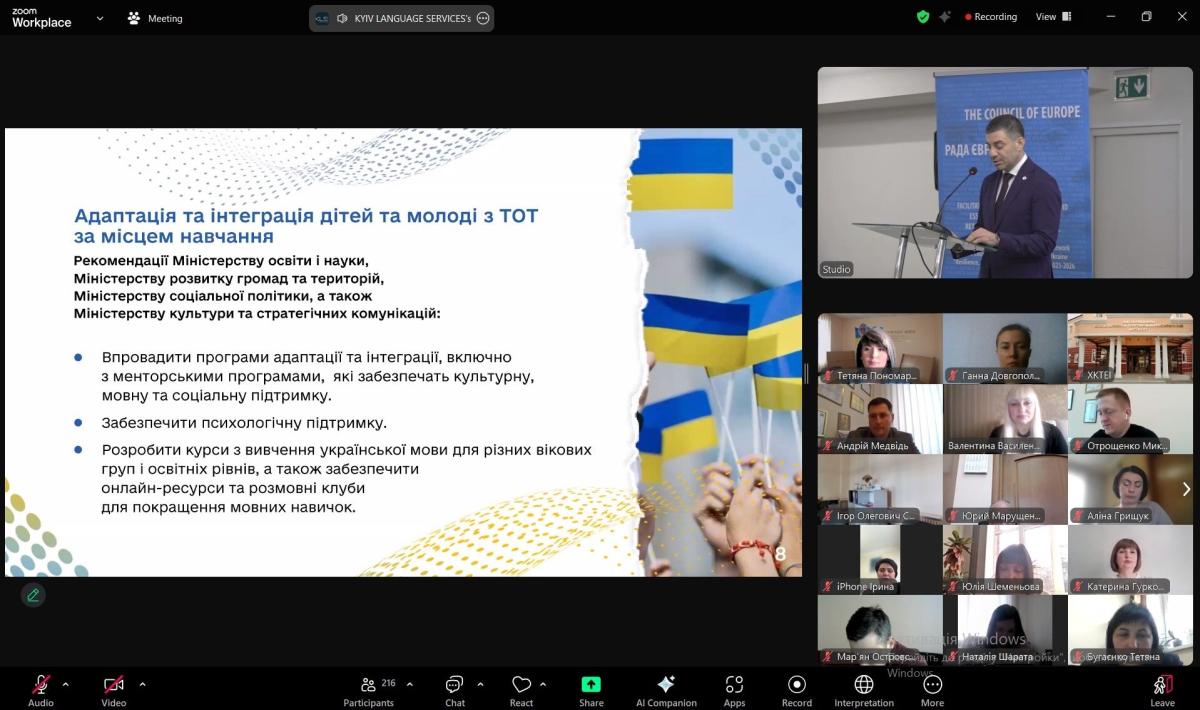Screen dimensions: 1200x710
Task: Open the View layout menu
Action: 1053,17
